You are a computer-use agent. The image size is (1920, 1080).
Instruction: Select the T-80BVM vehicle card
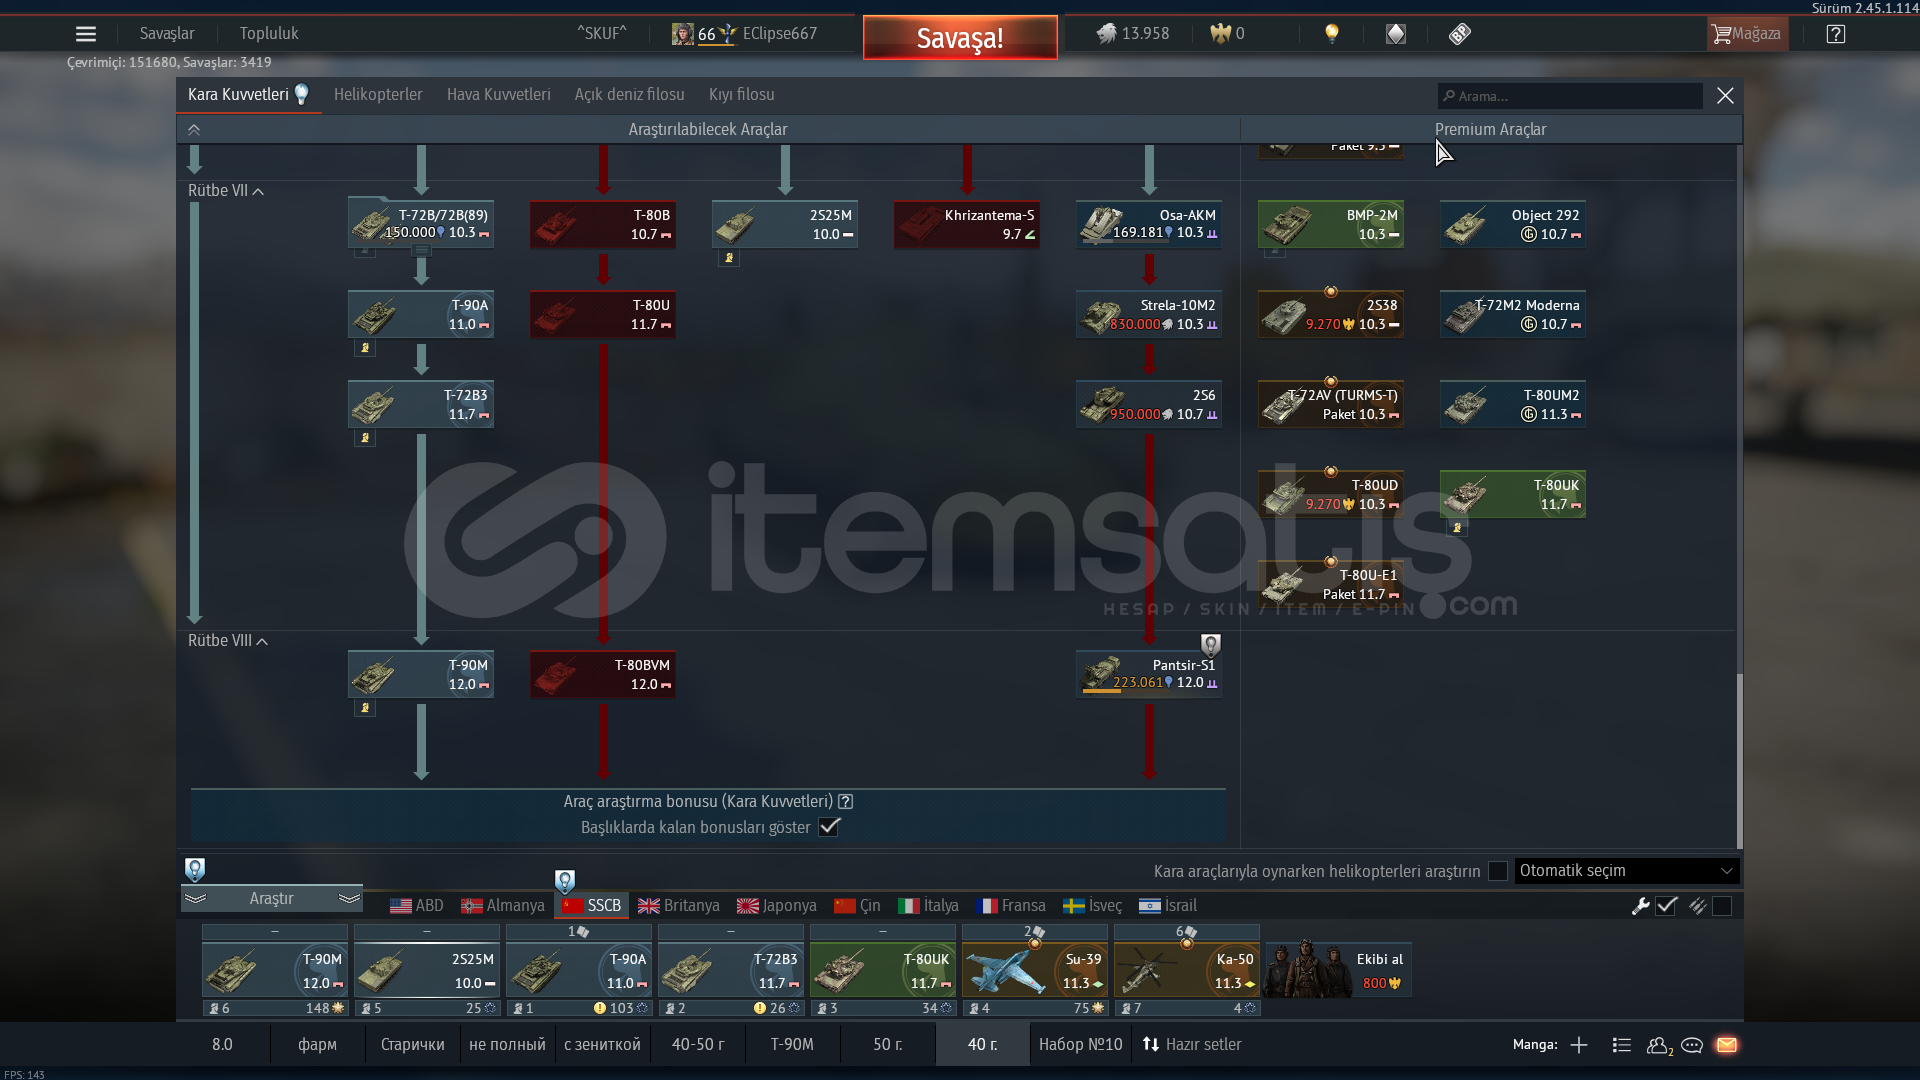tap(603, 674)
